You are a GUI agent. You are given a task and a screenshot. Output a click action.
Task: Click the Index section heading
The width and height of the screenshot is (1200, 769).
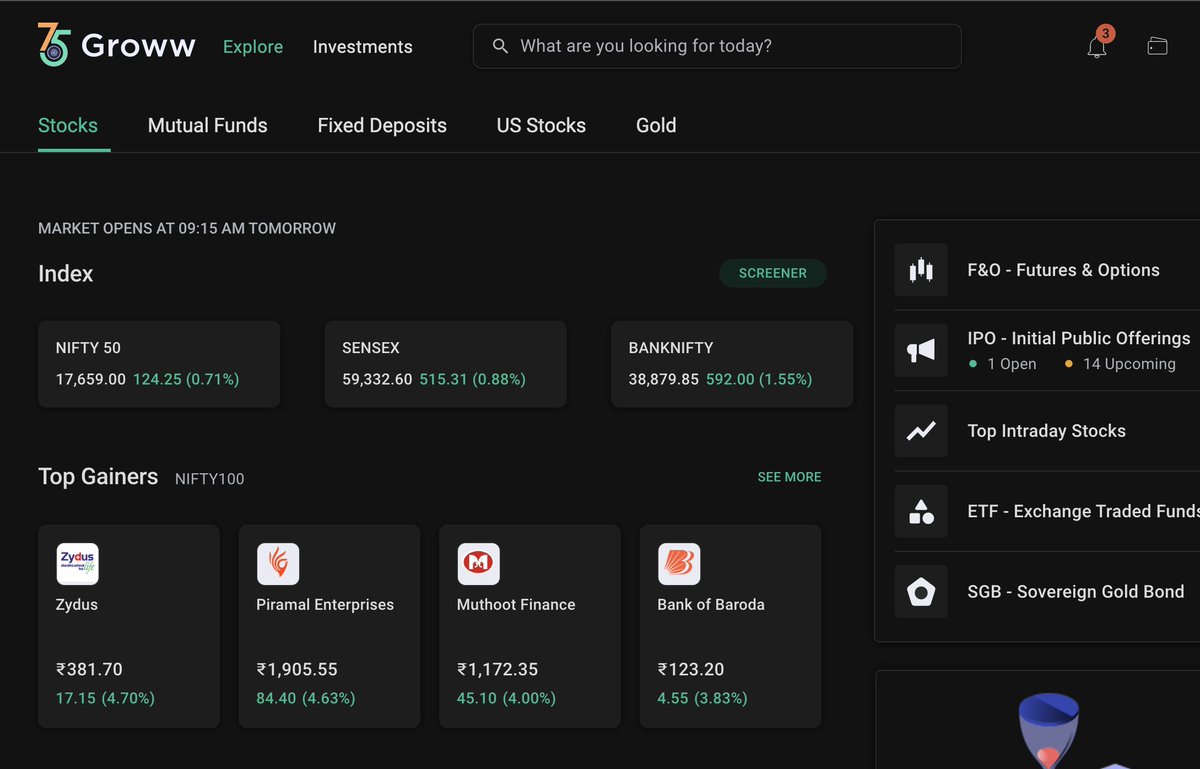click(66, 274)
